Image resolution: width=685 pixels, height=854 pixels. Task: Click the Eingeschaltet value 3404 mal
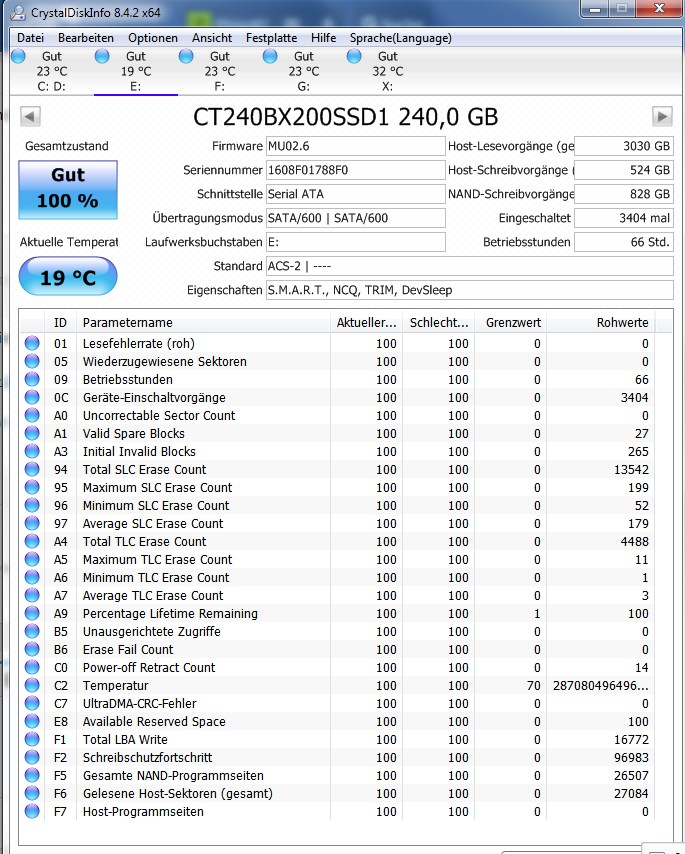pos(624,218)
